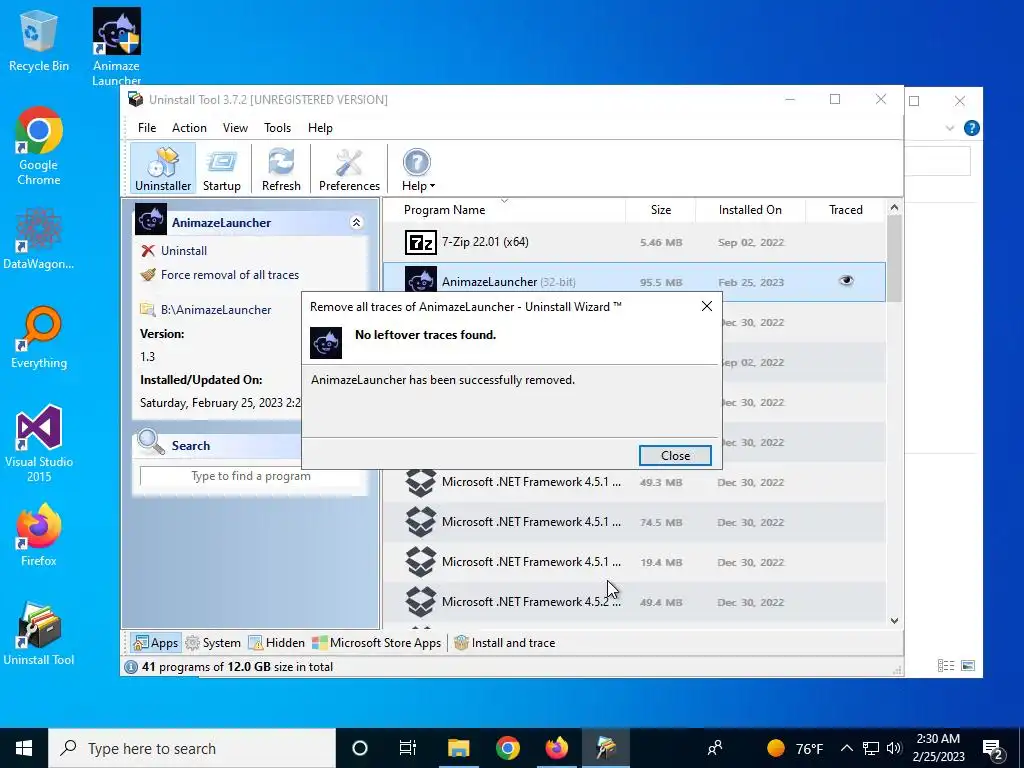Select Animaze Launcher desktop shortcut
Viewport: 1024px width, 768px height.
[116, 47]
